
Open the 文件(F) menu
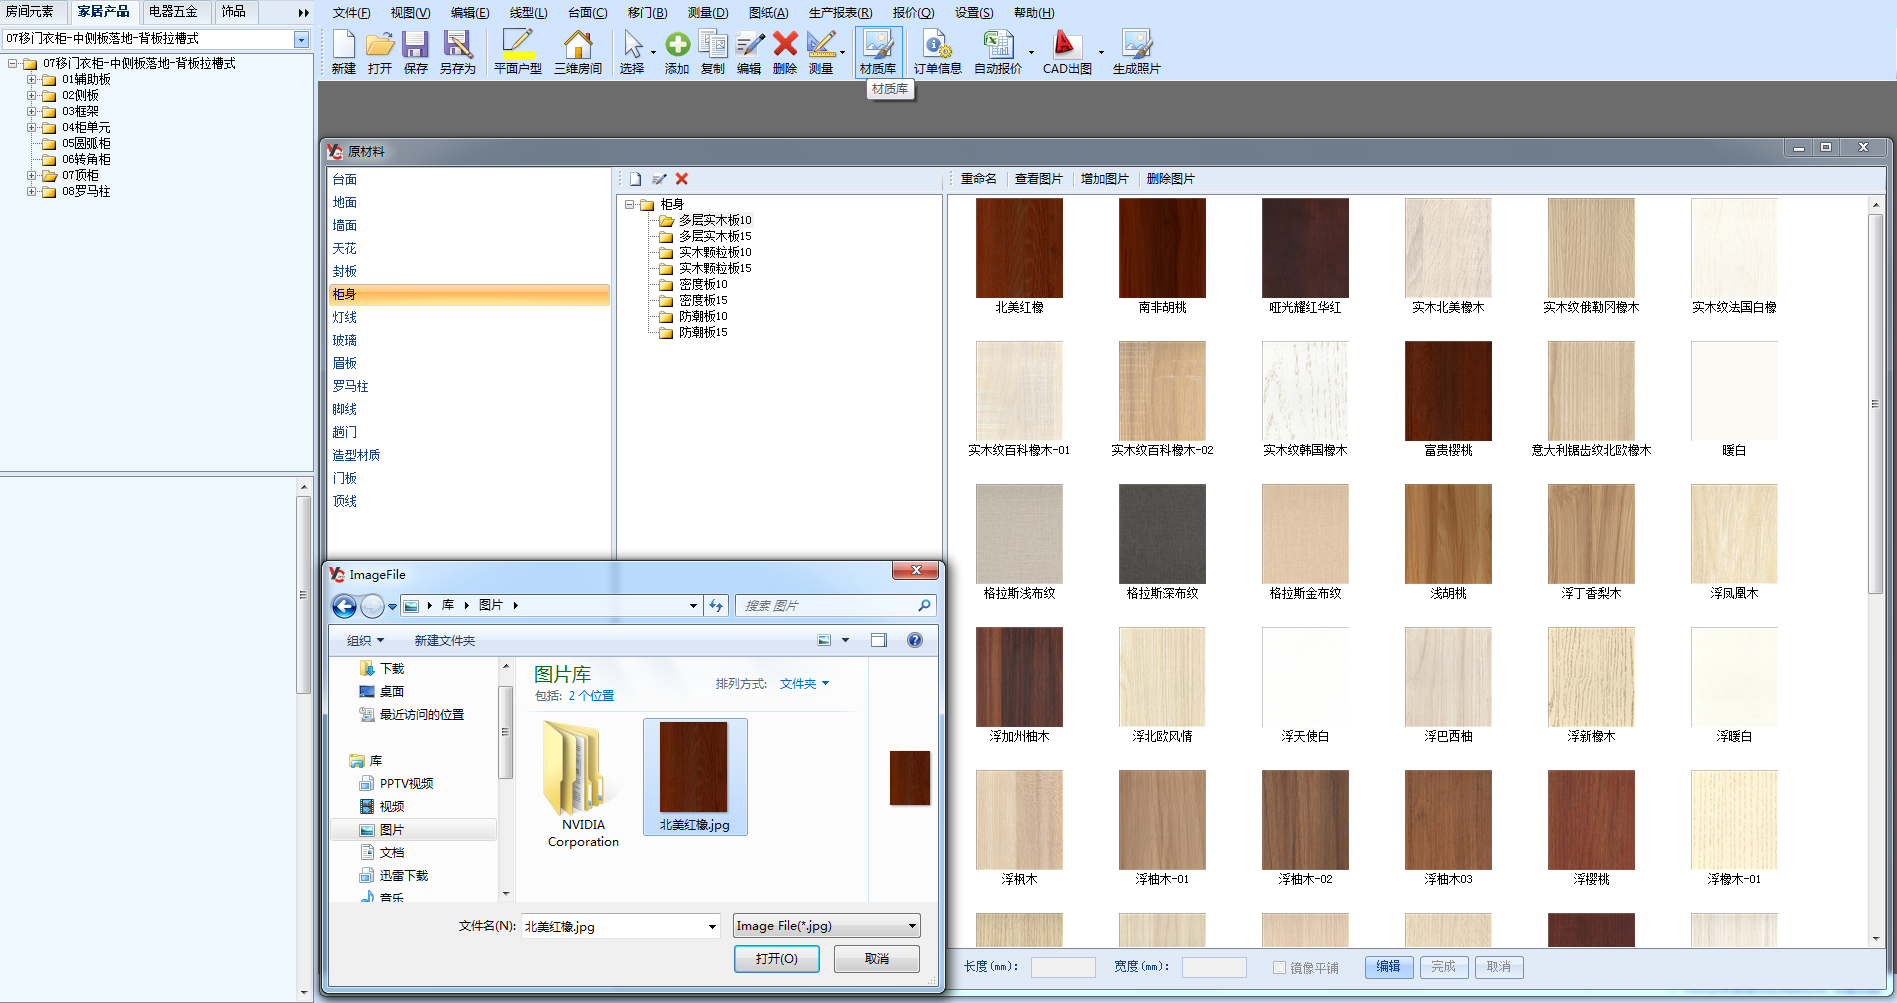[351, 13]
